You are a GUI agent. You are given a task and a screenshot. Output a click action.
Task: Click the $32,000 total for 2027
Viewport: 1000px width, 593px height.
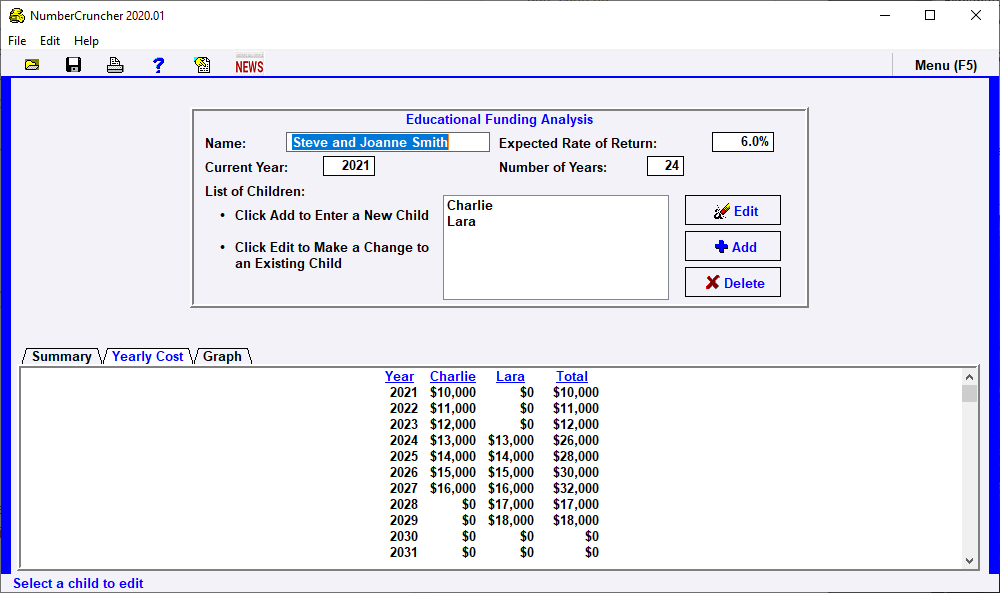[x=576, y=488]
